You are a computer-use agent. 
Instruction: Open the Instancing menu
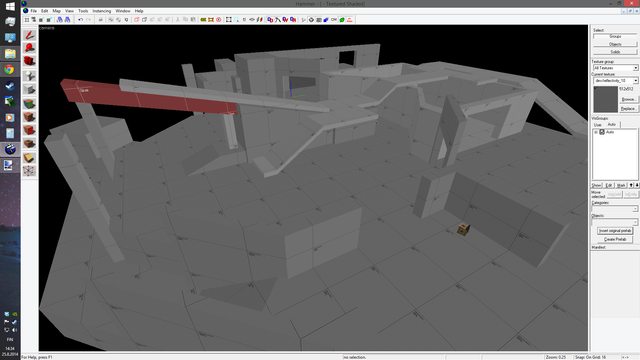pos(102,11)
